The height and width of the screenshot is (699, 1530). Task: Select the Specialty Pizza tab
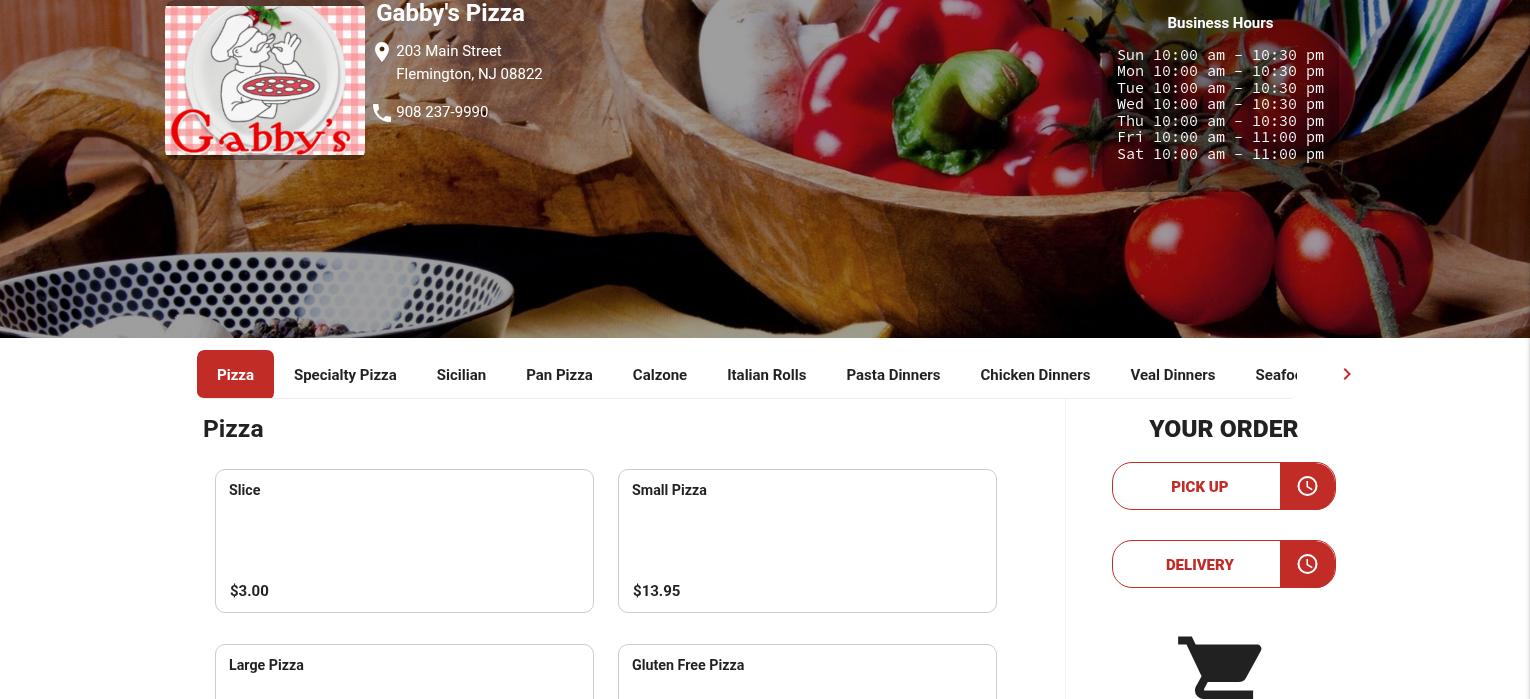[345, 374]
